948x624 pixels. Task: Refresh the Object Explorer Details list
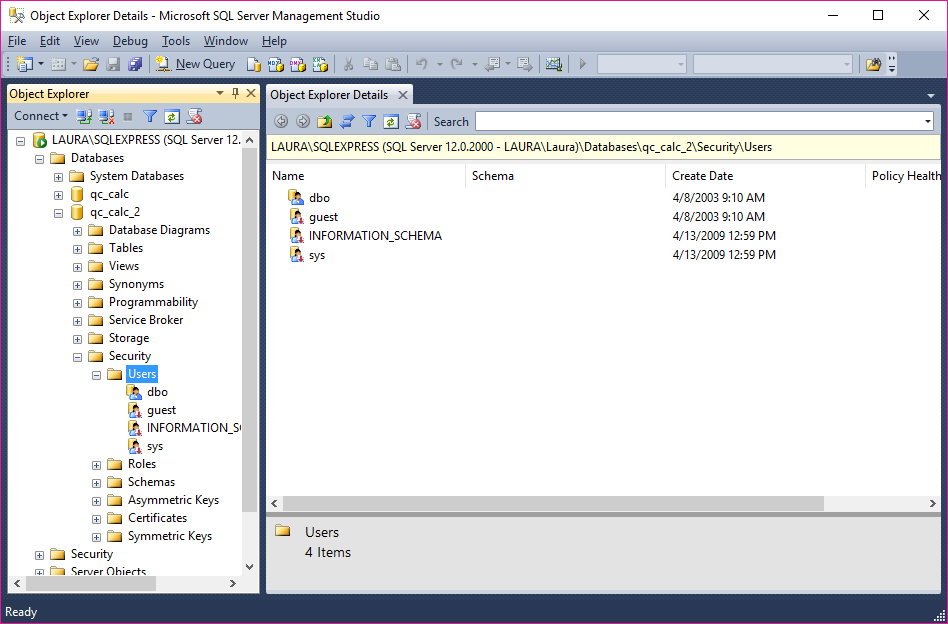click(x=391, y=122)
